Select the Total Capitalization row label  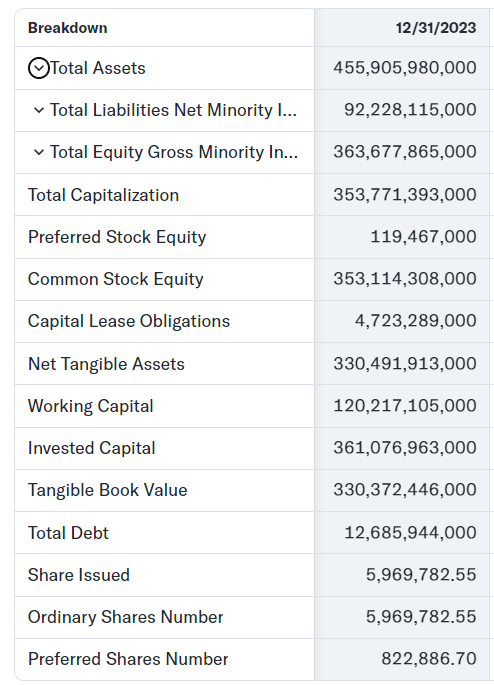104,195
